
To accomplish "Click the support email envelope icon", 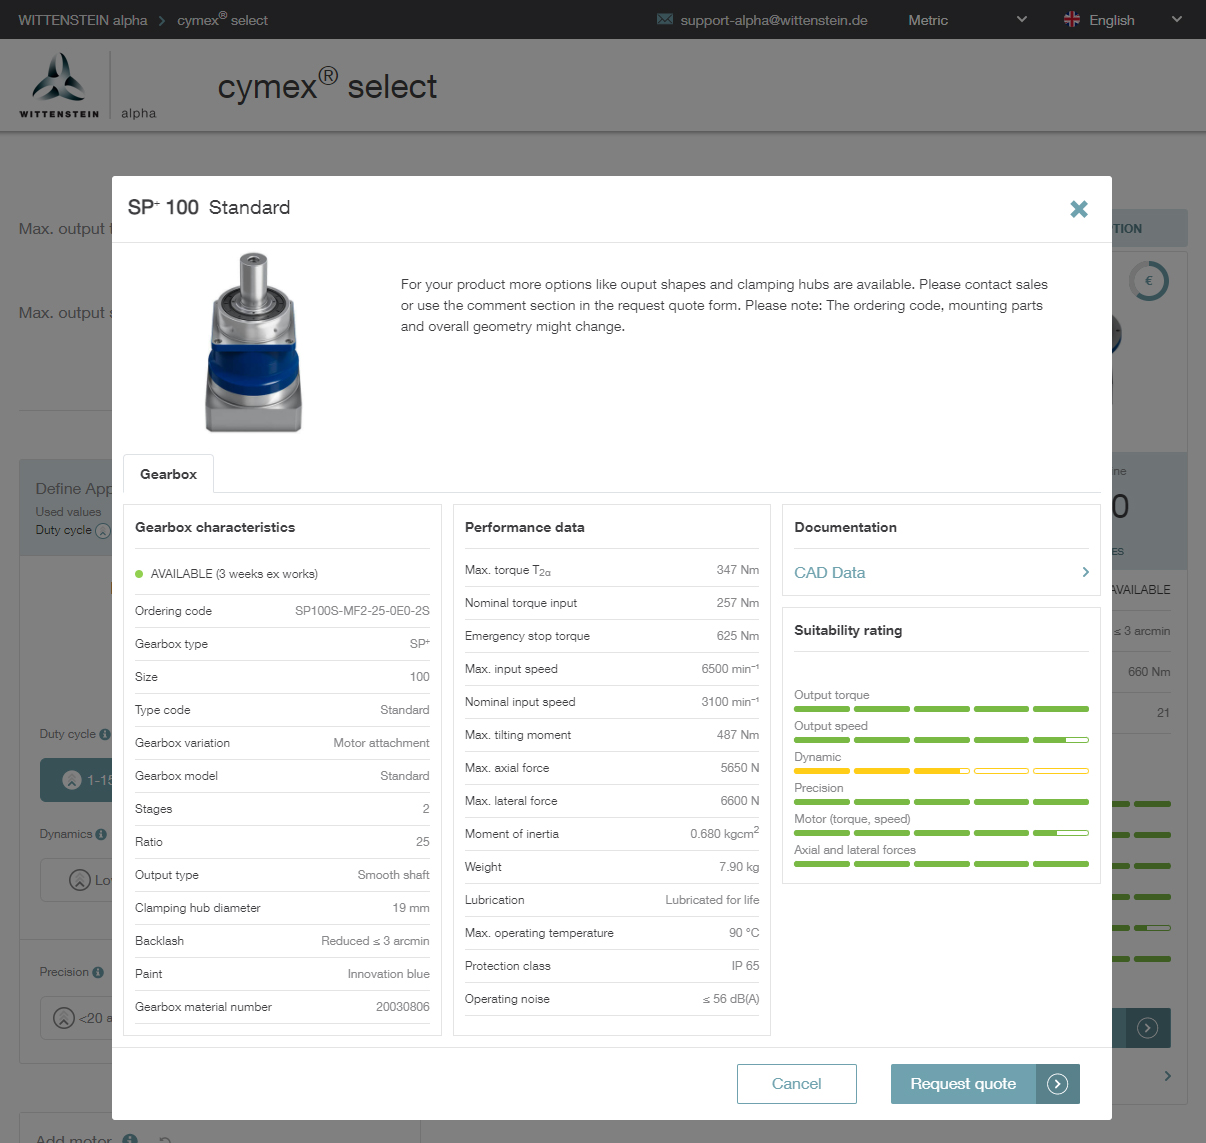I will [x=665, y=20].
